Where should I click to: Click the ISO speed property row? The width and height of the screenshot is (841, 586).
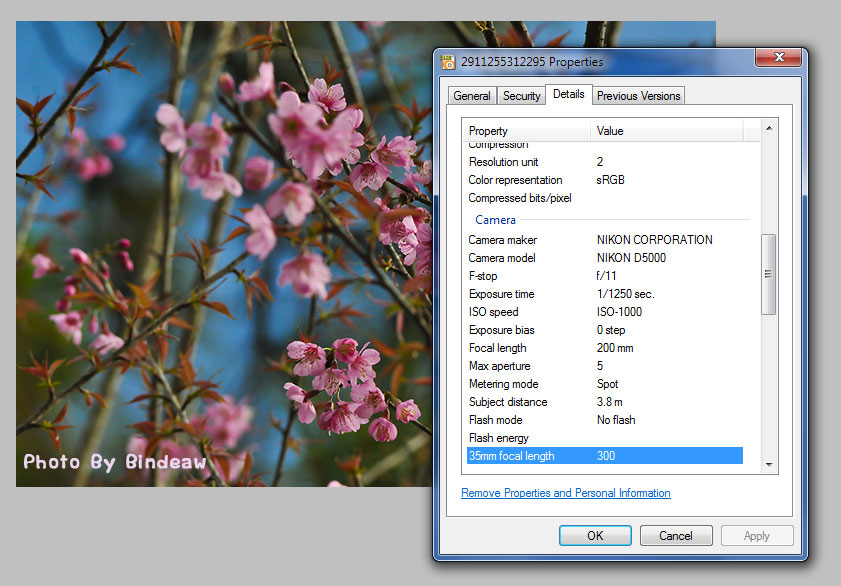[494, 312]
